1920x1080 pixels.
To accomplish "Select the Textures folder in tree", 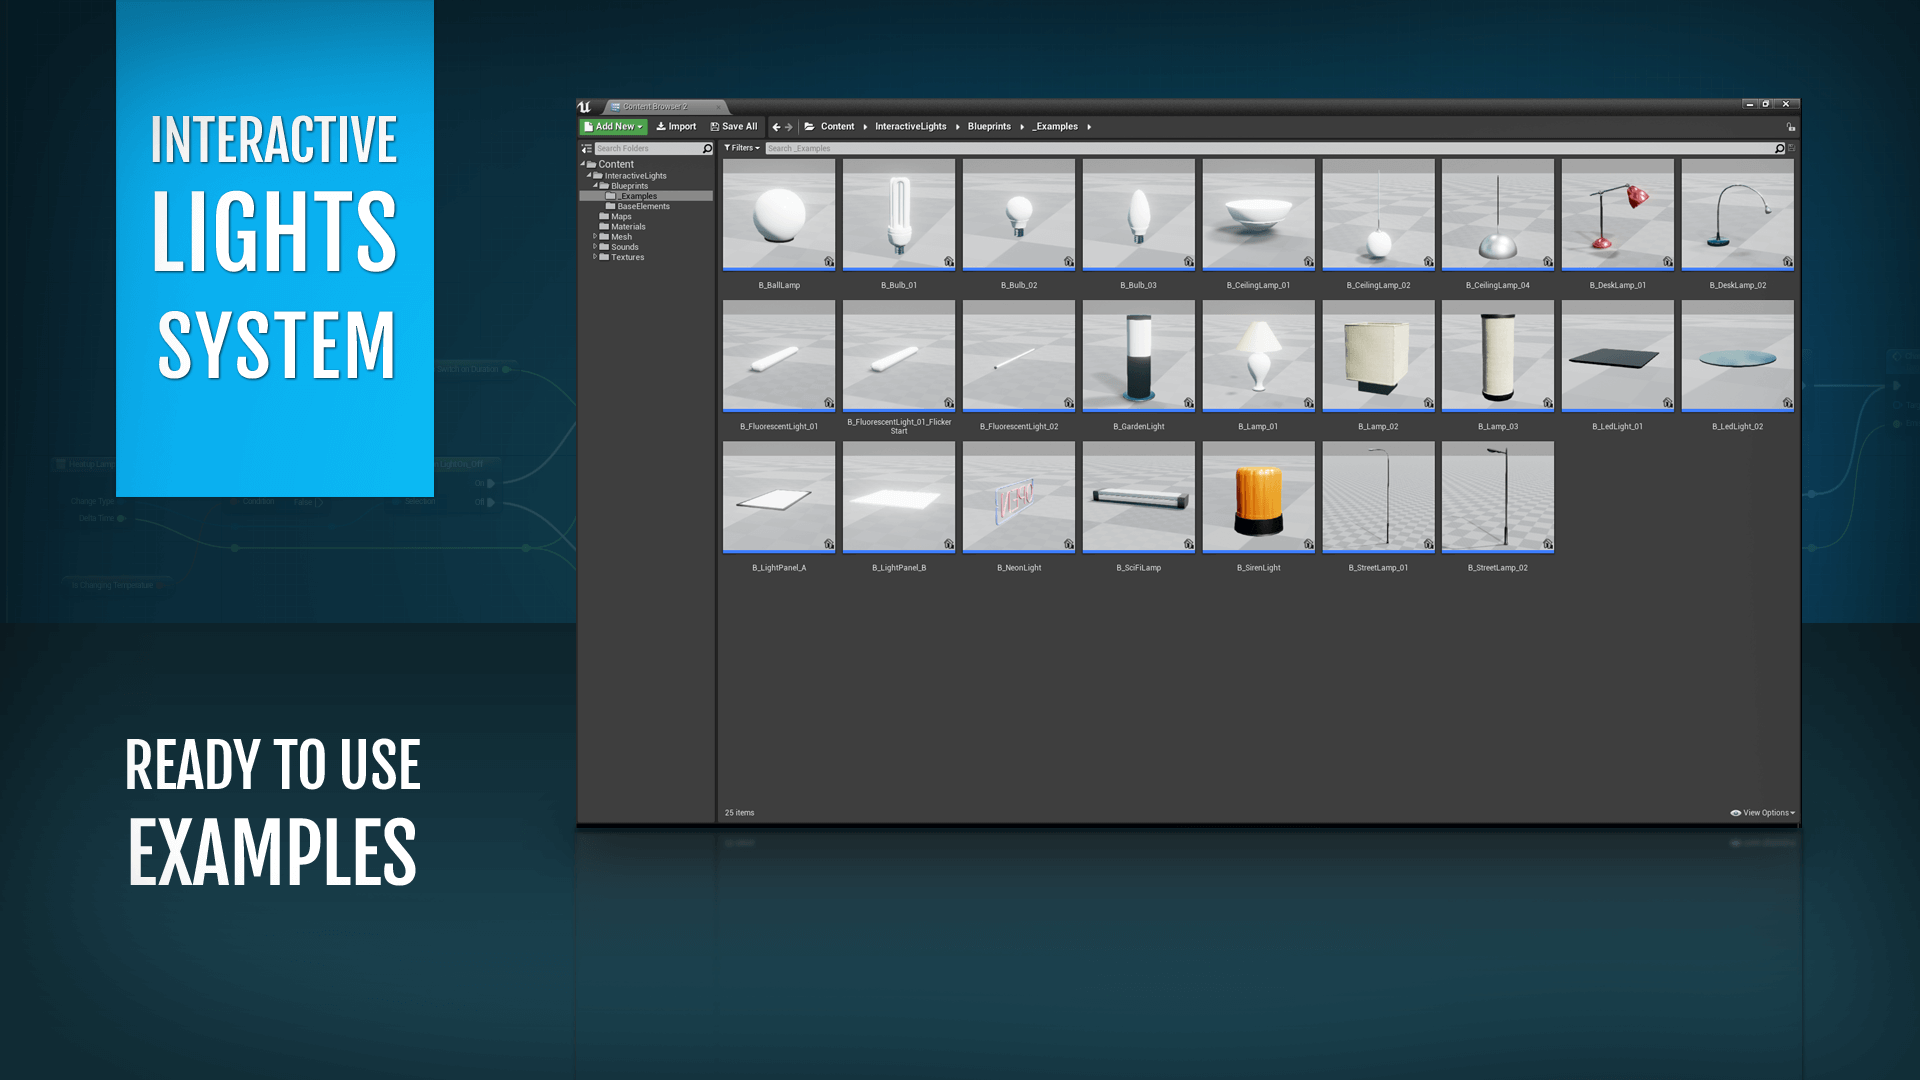I will point(621,257).
